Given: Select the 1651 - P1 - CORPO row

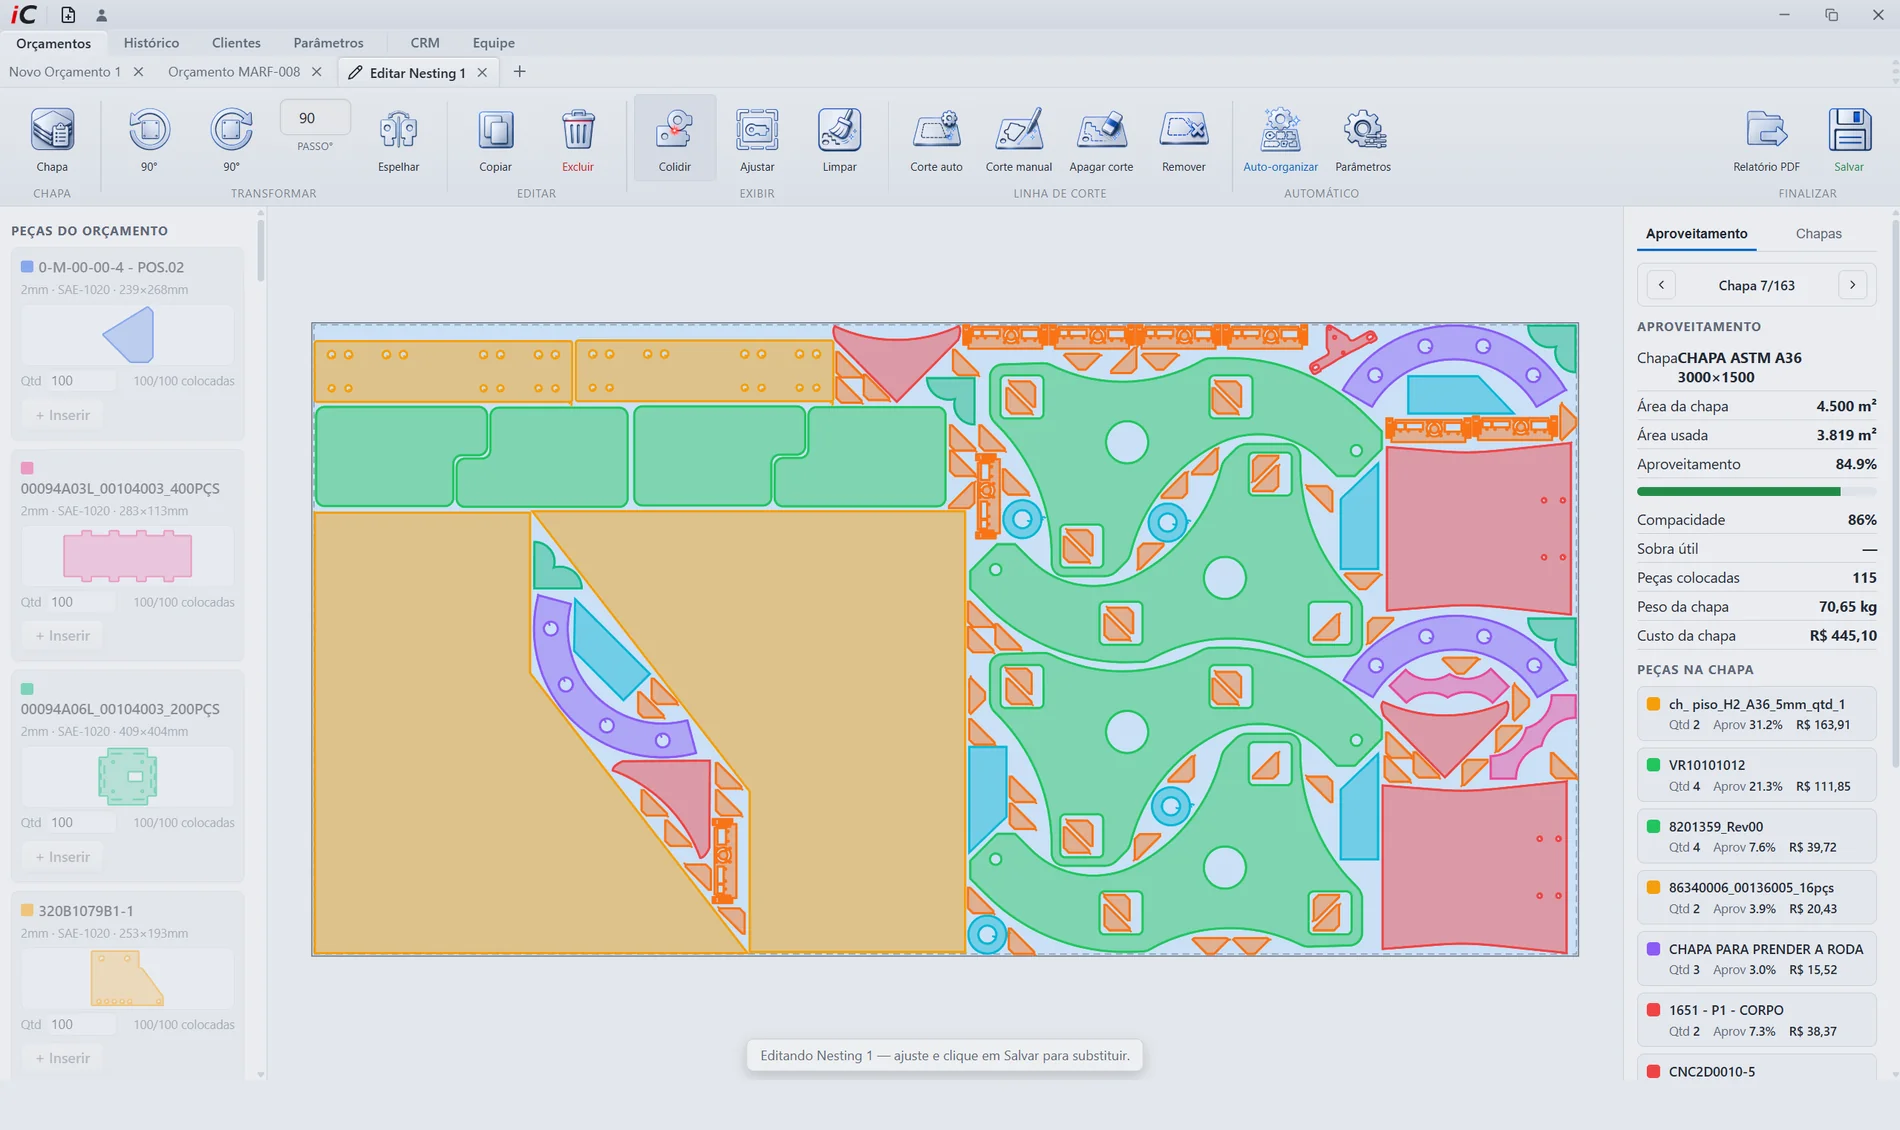Looking at the screenshot, I should (1756, 1020).
